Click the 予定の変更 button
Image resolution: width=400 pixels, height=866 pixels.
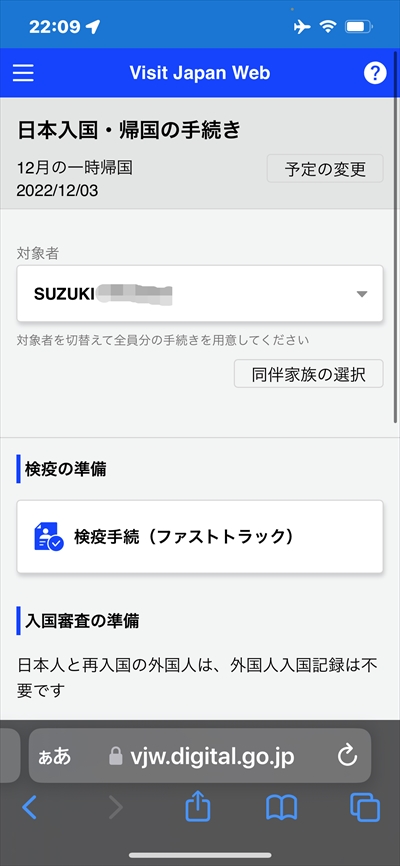(325, 168)
